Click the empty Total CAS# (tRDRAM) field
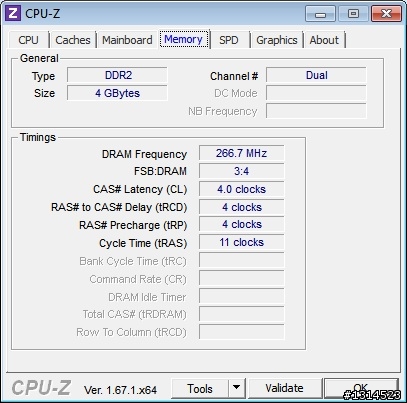The width and height of the screenshot is (407, 403). tap(242, 314)
